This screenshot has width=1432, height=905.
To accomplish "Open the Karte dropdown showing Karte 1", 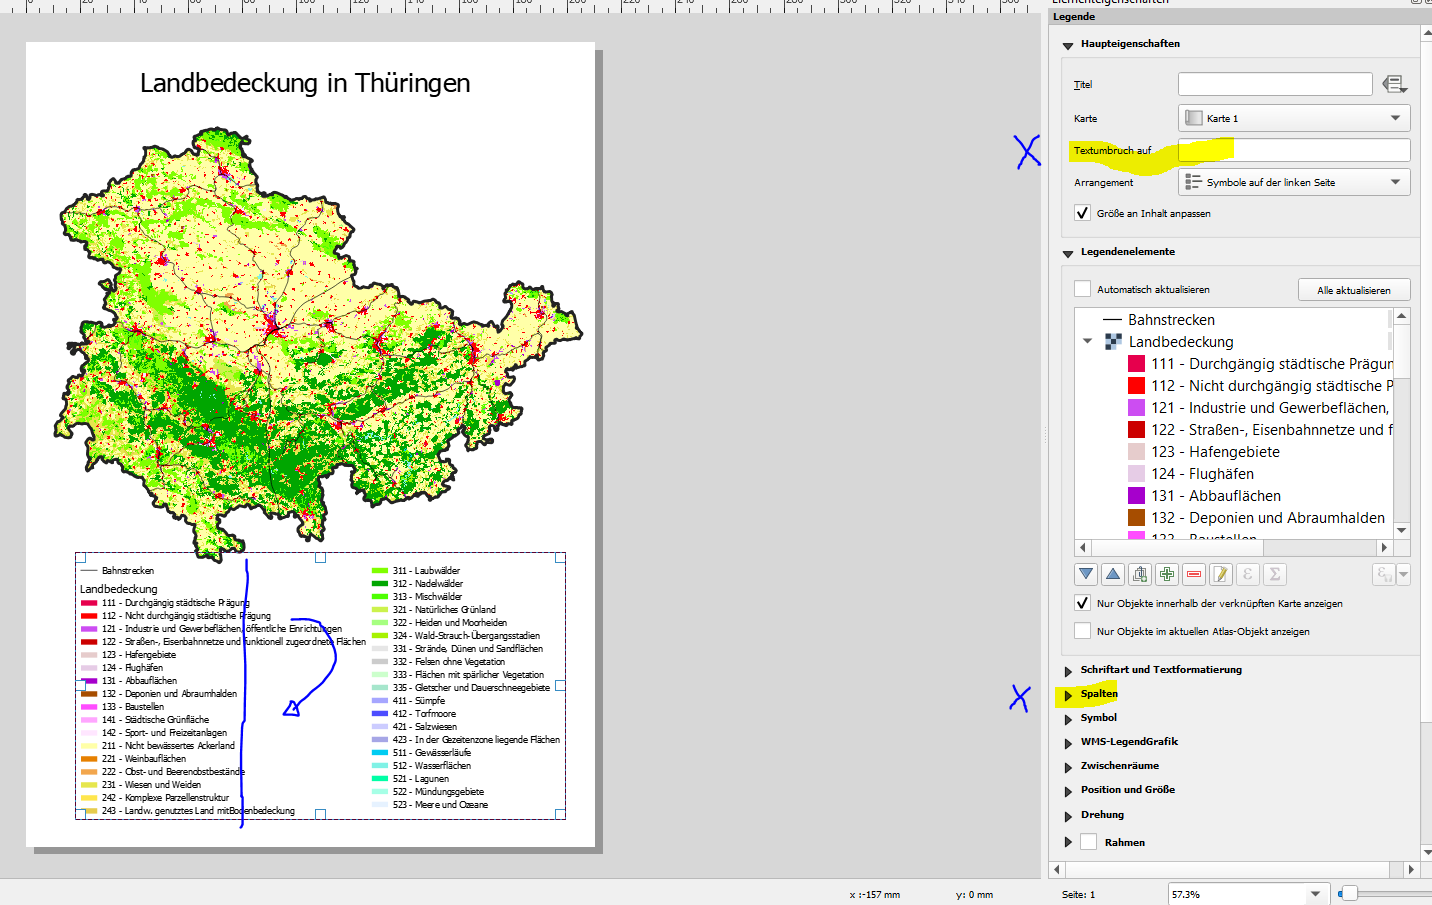I will click(x=1294, y=118).
